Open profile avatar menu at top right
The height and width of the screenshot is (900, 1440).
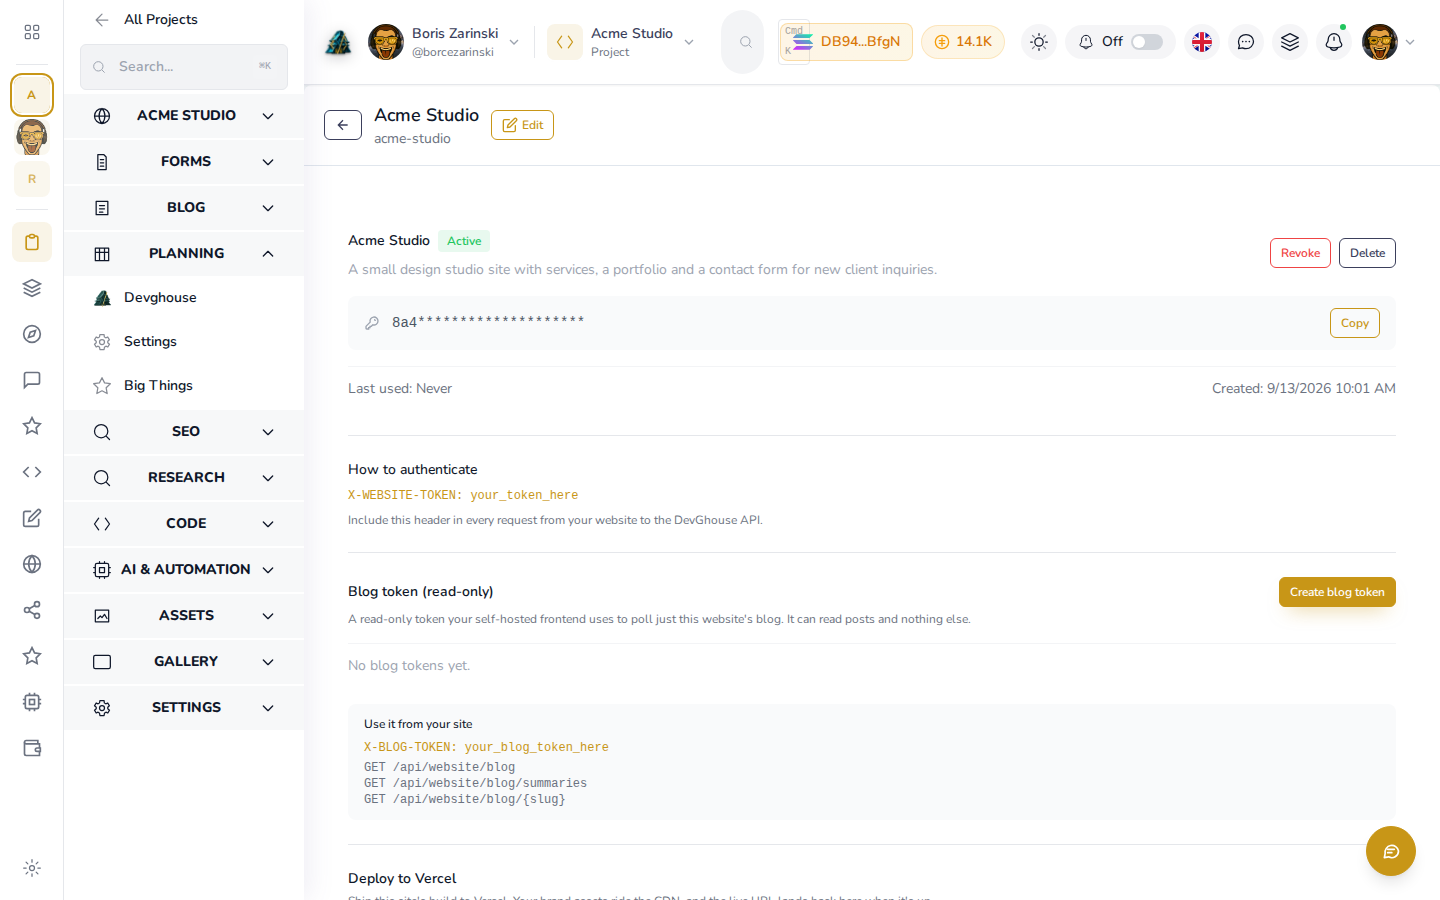tap(1388, 42)
